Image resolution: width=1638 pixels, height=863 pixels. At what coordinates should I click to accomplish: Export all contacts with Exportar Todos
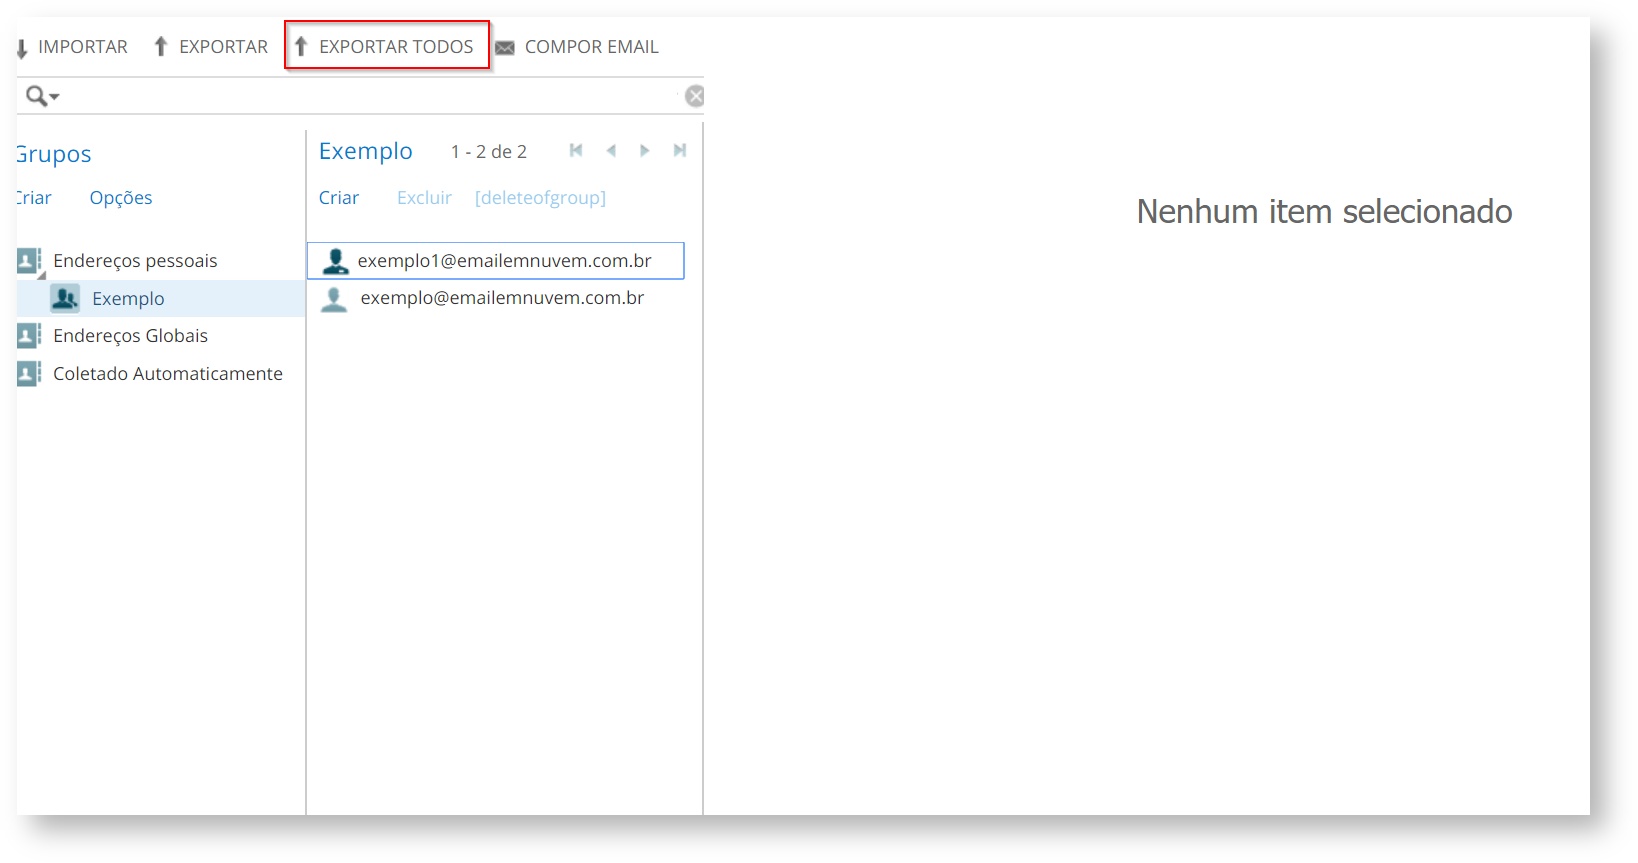point(386,47)
